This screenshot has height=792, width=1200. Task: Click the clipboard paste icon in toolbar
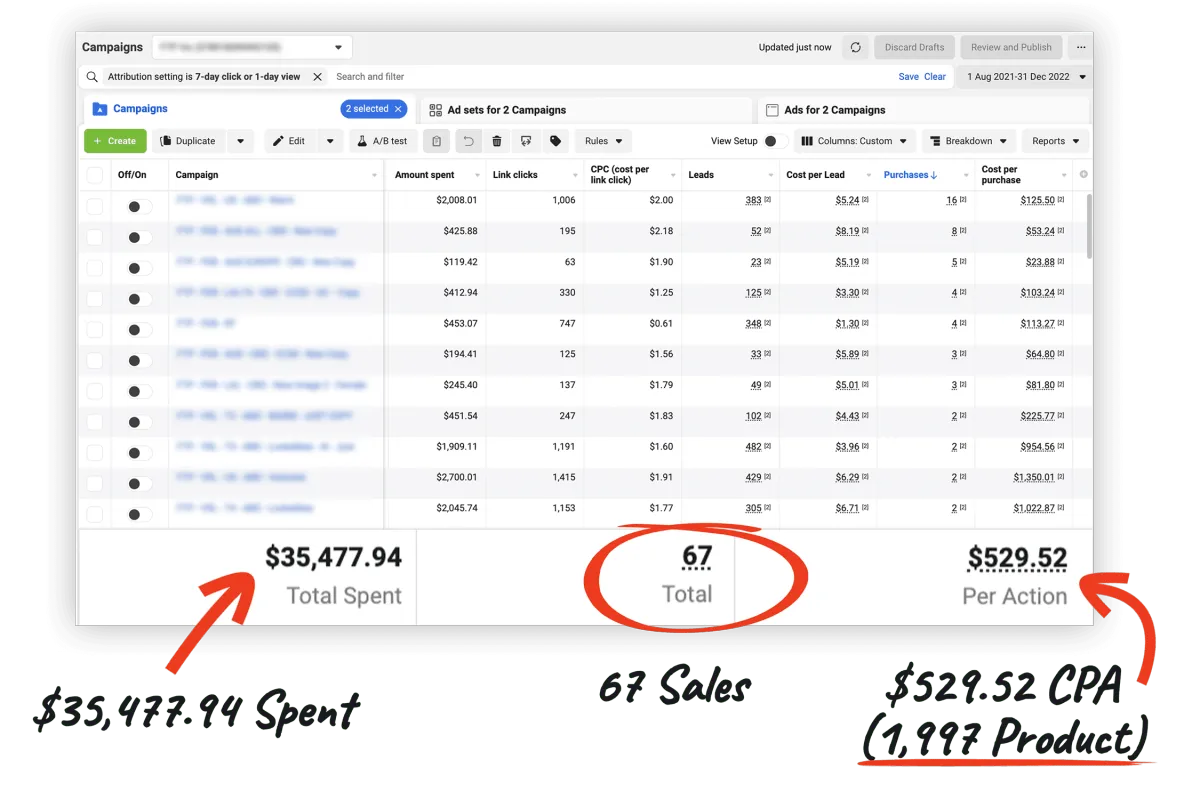coord(436,141)
